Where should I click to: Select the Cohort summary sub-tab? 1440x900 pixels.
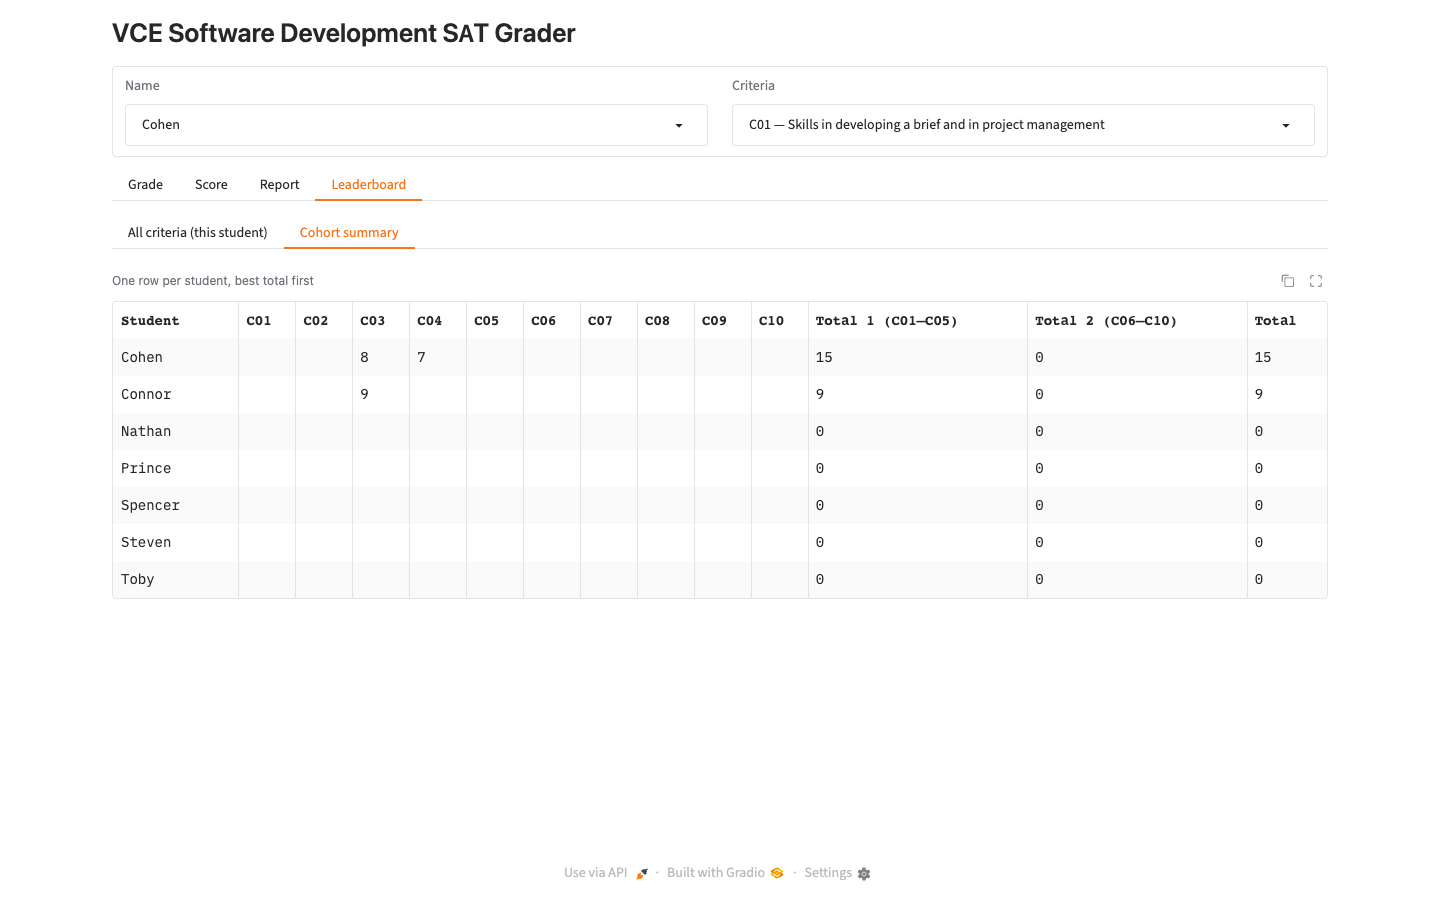(x=349, y=233)
